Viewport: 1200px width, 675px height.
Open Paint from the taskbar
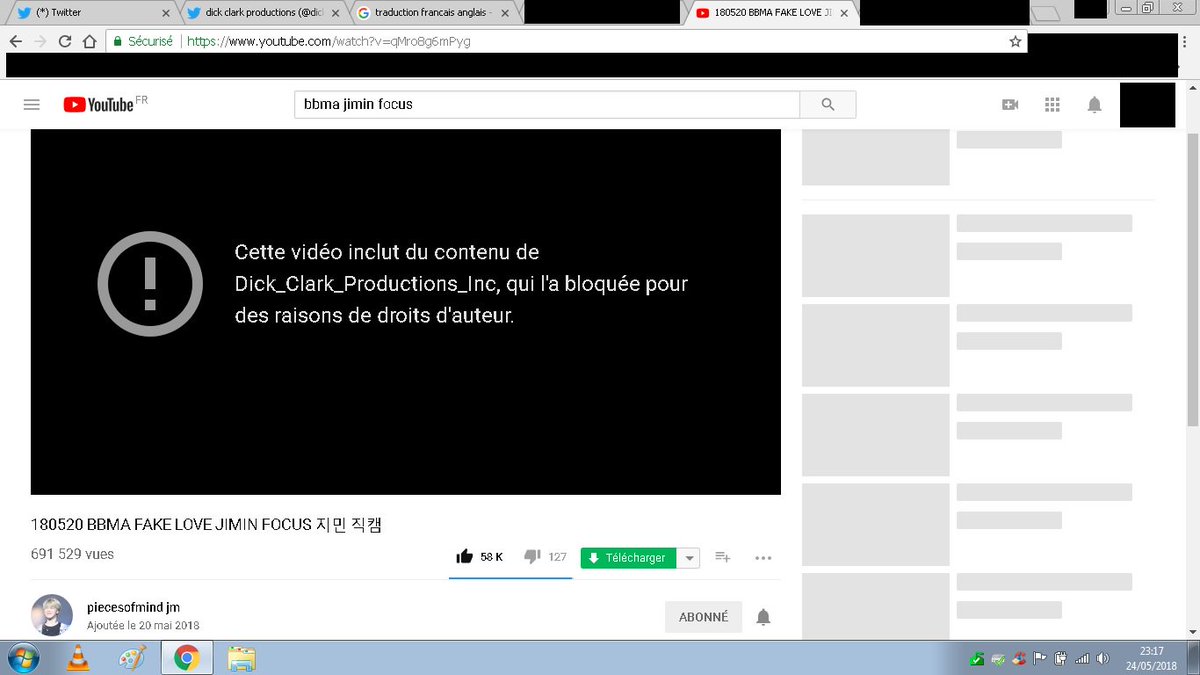coord(132,658)
